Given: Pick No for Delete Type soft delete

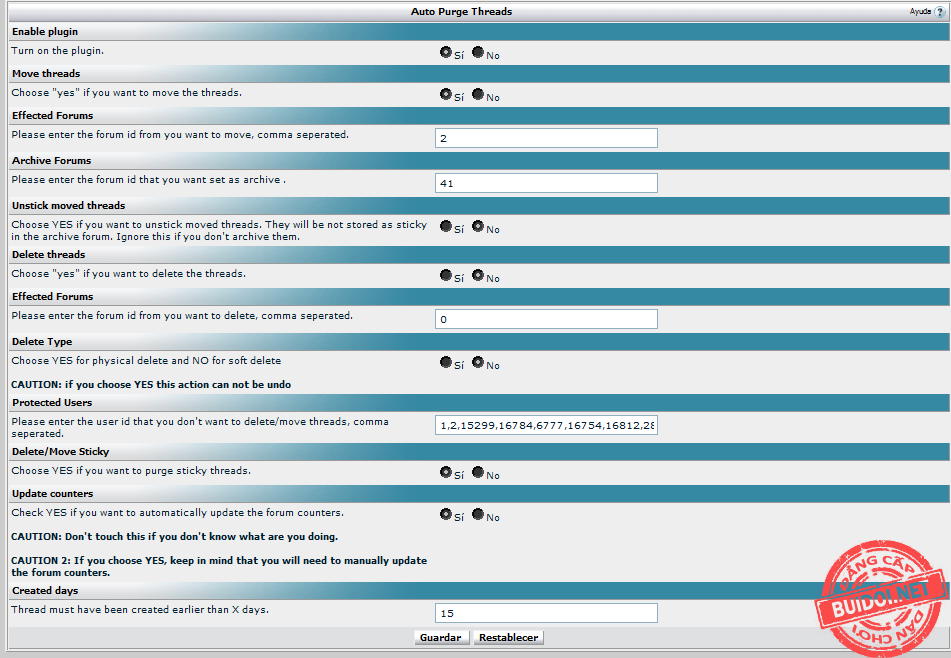Looking at the screenshot, I should click(x=478, y=362).
